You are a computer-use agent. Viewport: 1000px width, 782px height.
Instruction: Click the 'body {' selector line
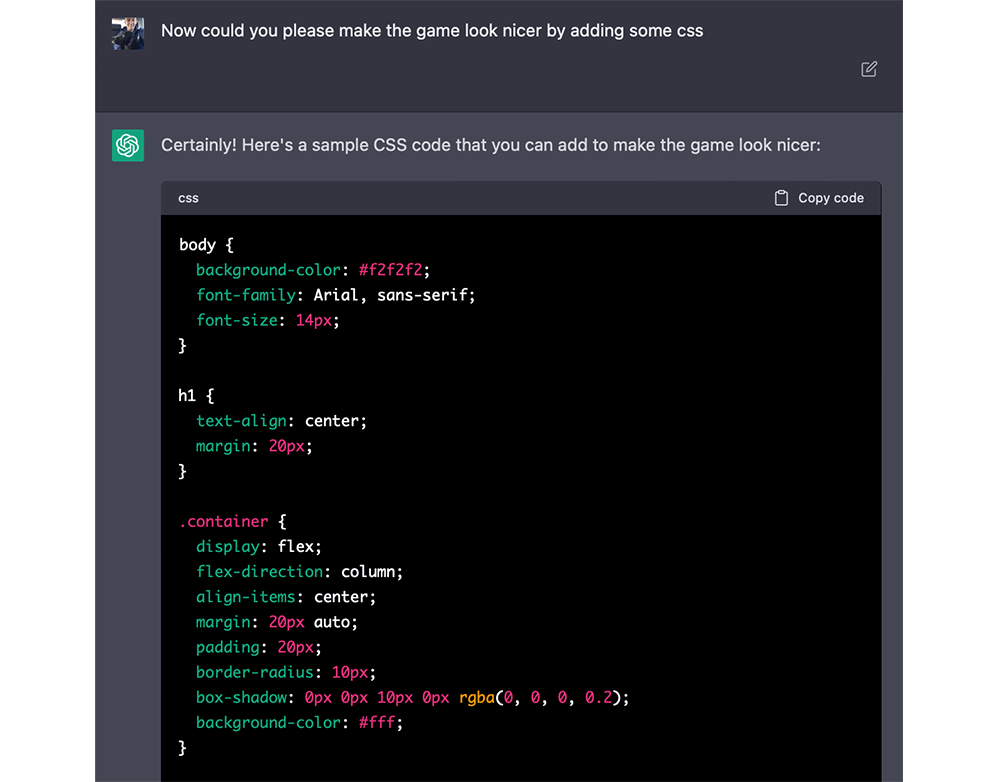(206, 245)
